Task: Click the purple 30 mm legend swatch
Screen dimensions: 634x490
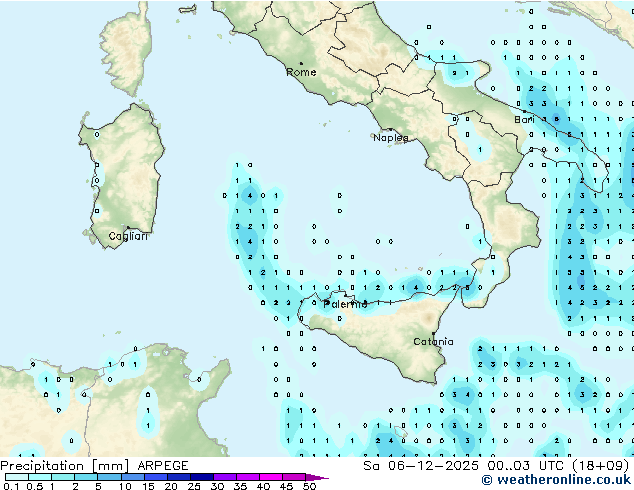Action: [225, 477]
